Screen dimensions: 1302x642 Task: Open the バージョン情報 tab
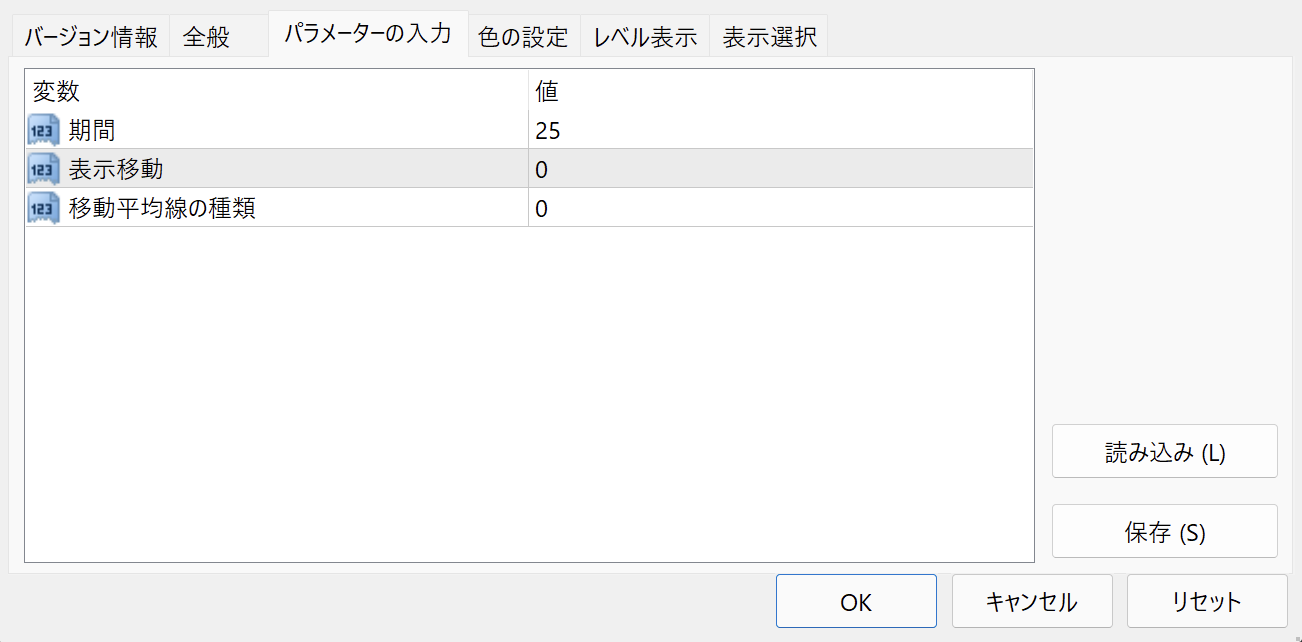pos(91,38)
